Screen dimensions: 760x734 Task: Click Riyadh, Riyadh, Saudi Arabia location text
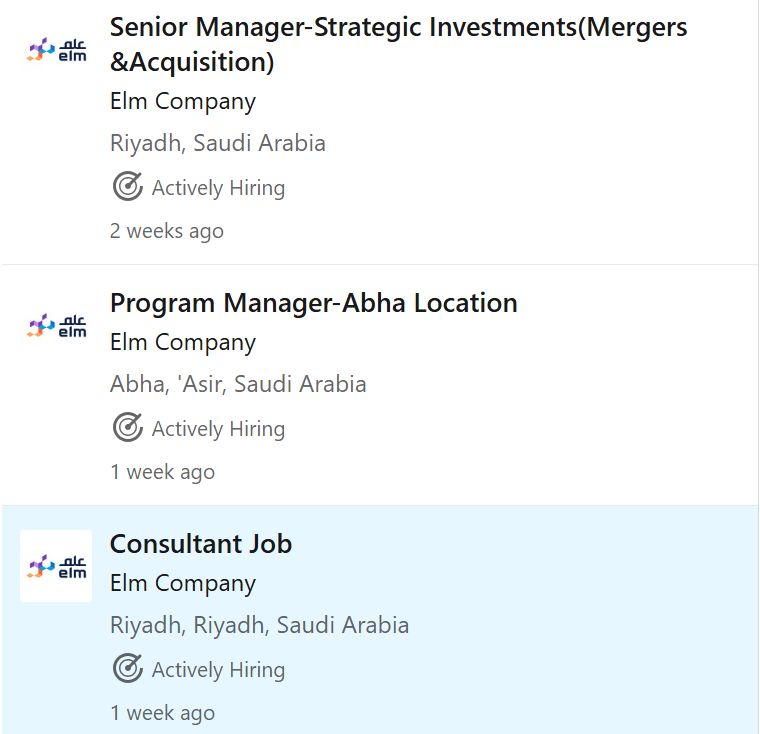tap(259, 625)
